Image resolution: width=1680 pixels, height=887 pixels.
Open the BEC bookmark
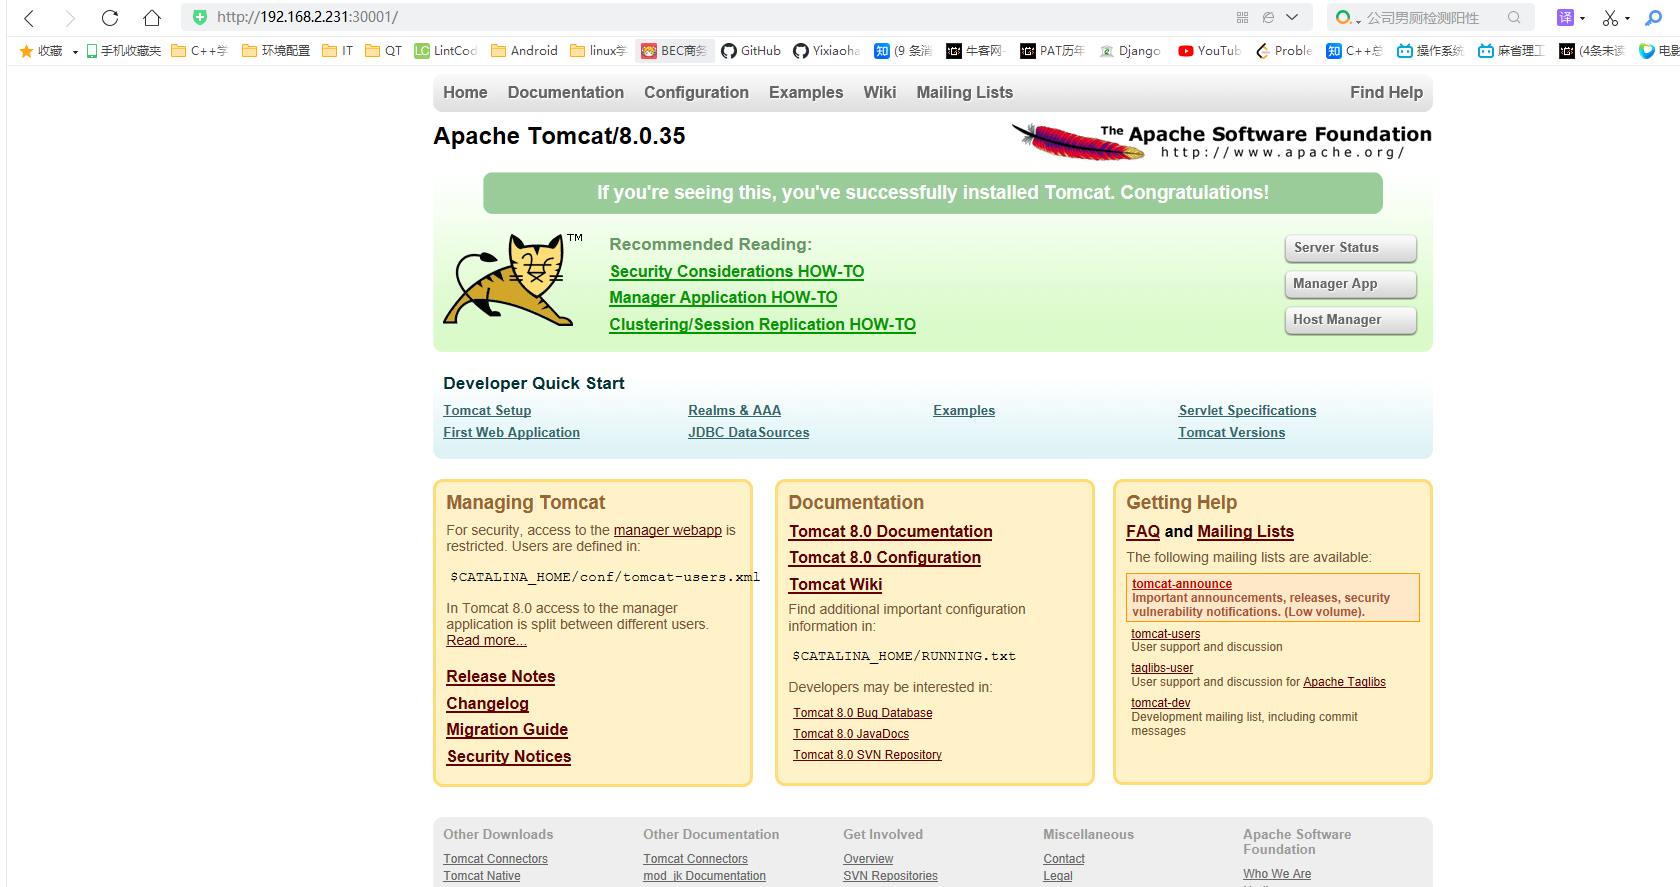[674, 51]
